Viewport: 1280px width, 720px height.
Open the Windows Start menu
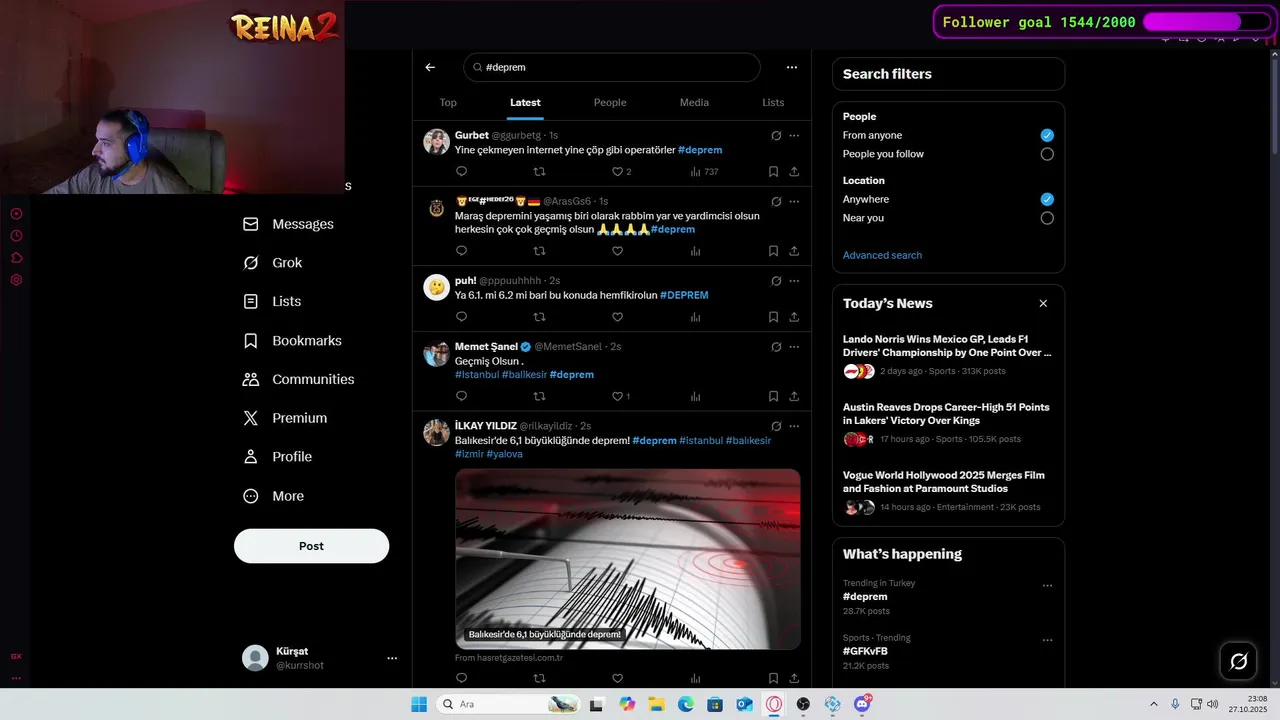pos(419,704)
